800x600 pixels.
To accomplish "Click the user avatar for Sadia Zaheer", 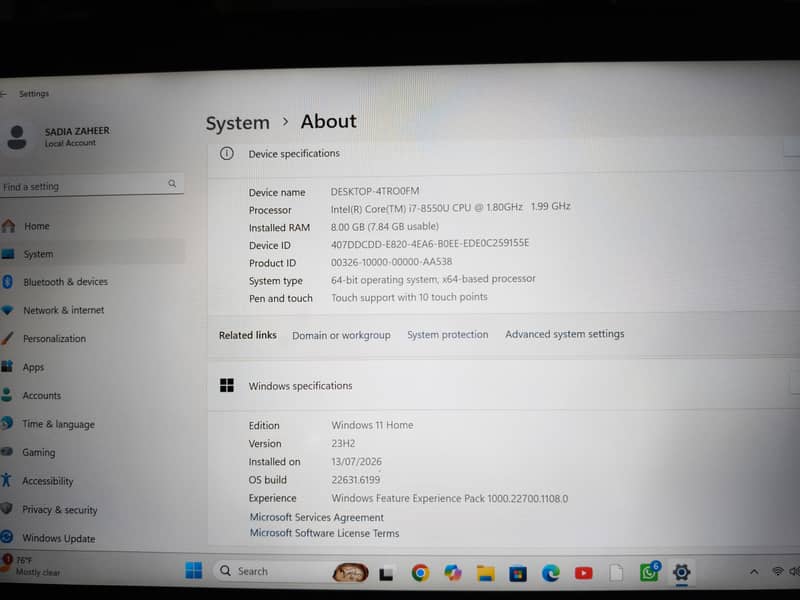I will coord(17,137).
